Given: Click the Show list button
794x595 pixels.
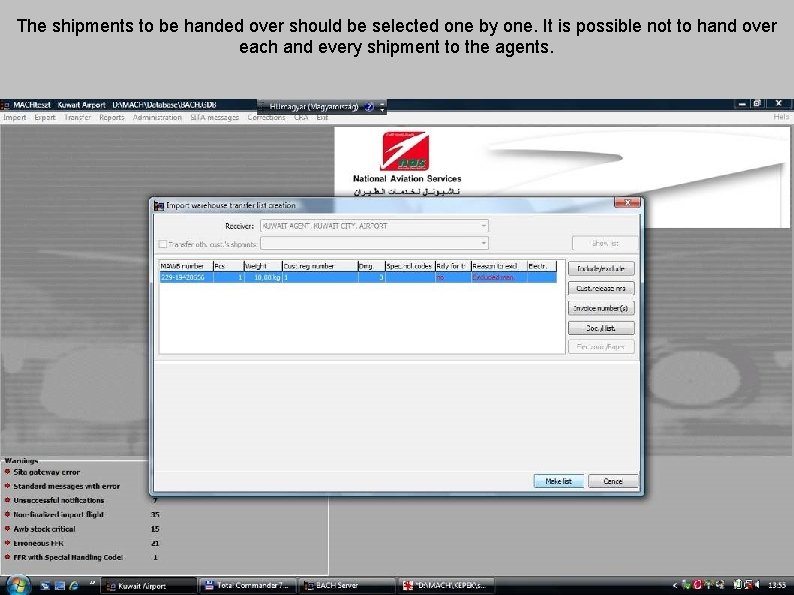Looking at the screenshot, I should click(605, 244).
